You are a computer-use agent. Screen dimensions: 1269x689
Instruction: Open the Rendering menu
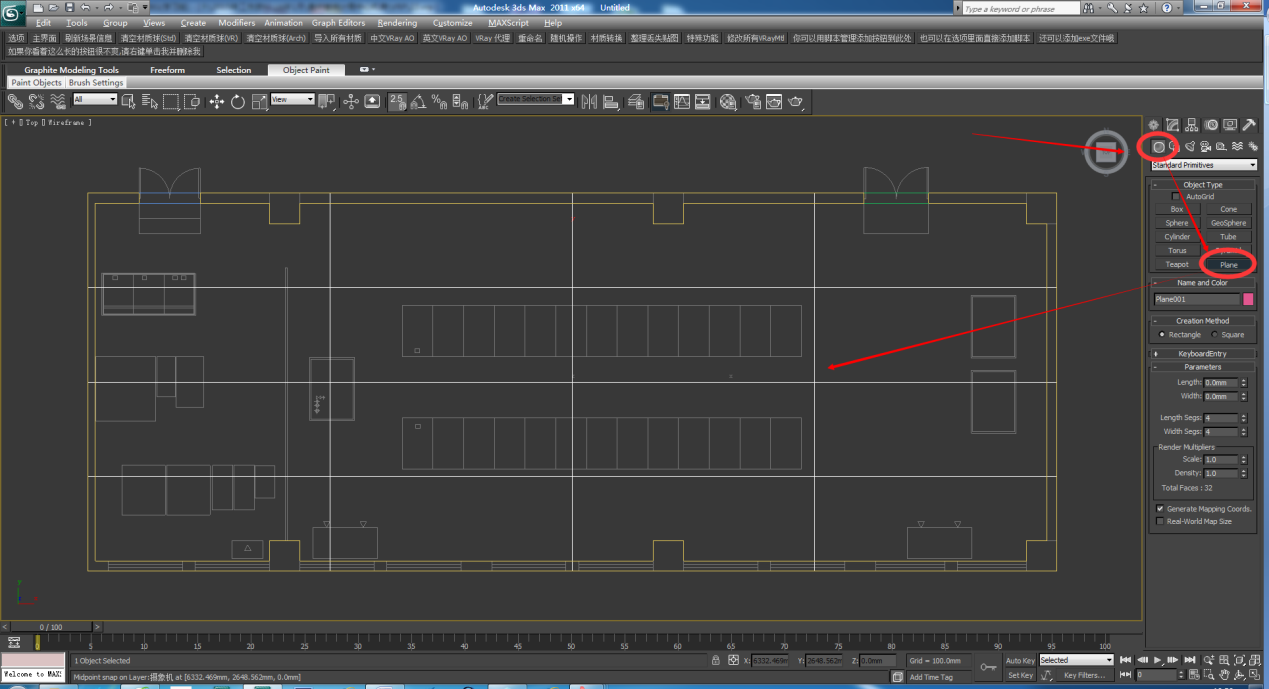[x=397, y=22]
